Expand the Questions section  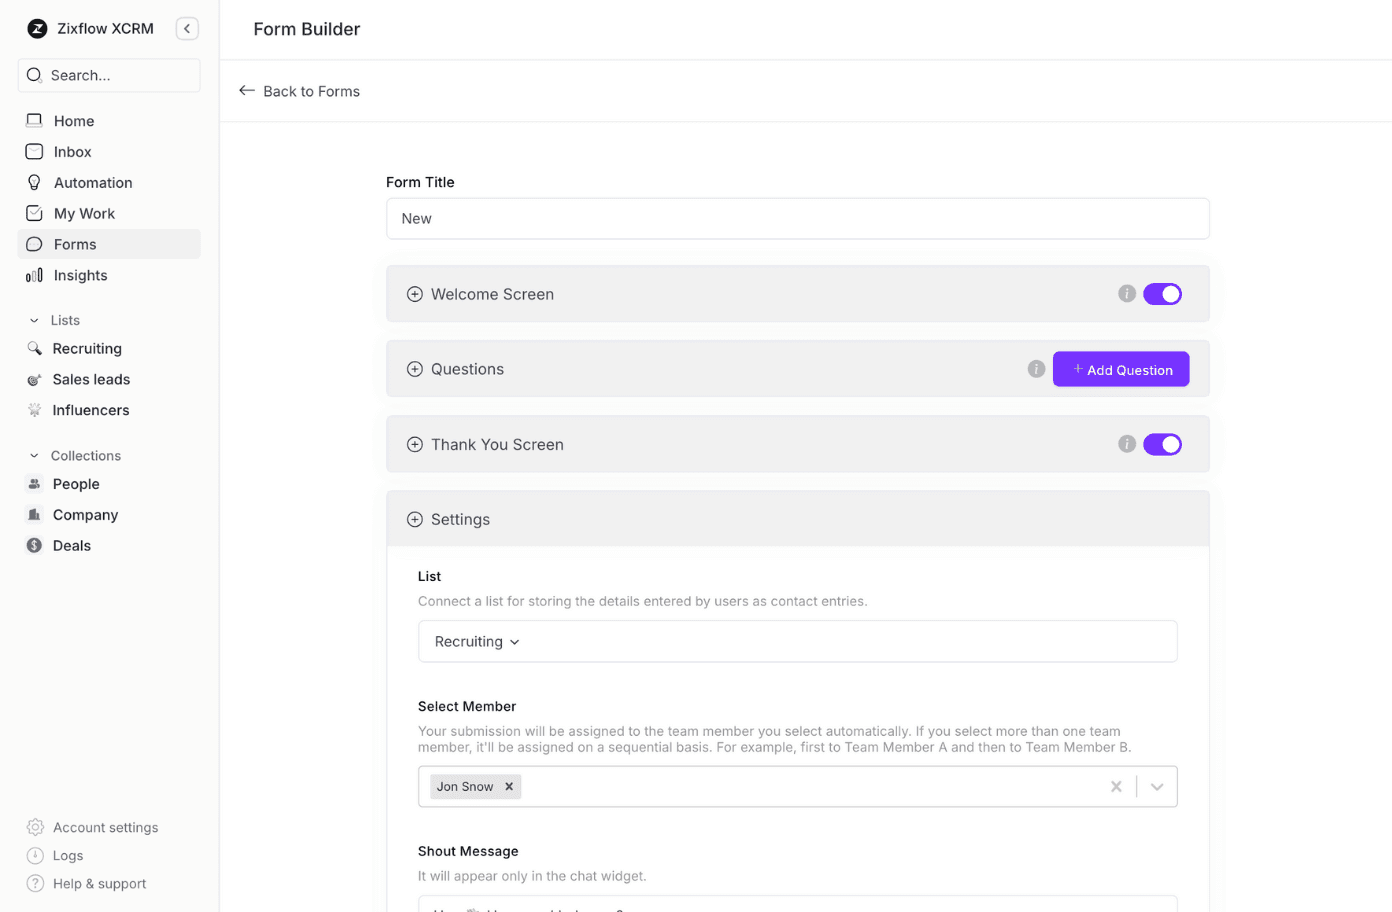tap(415, 369)
